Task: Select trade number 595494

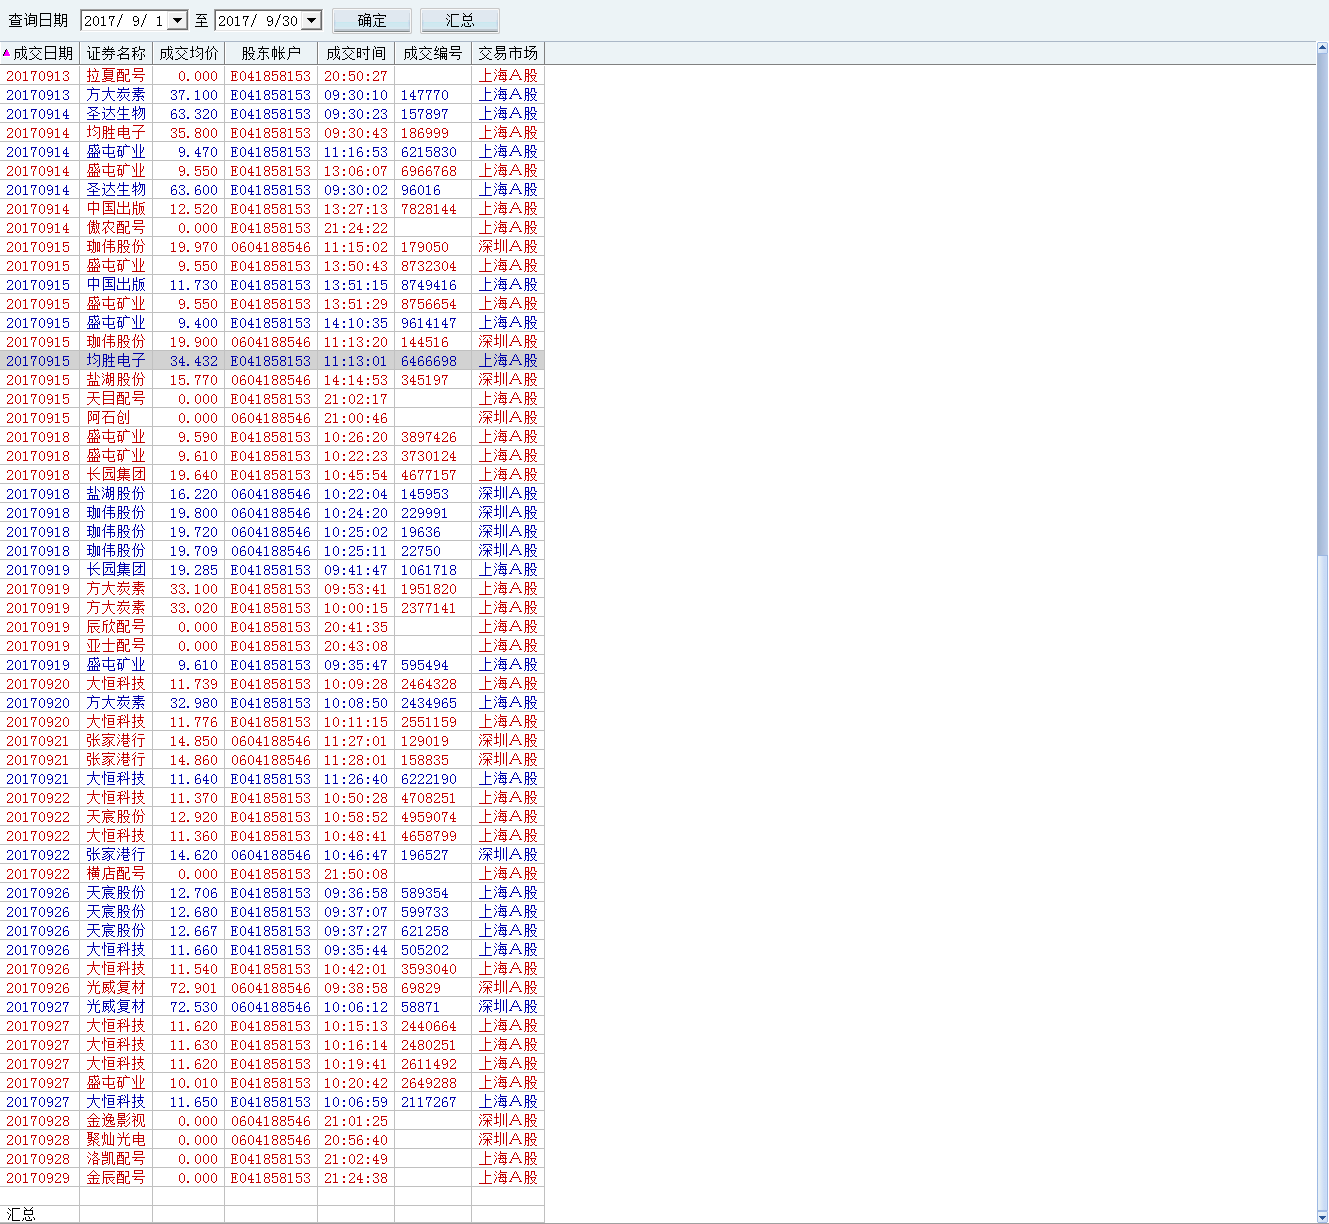Action: (x=425, y=665)
